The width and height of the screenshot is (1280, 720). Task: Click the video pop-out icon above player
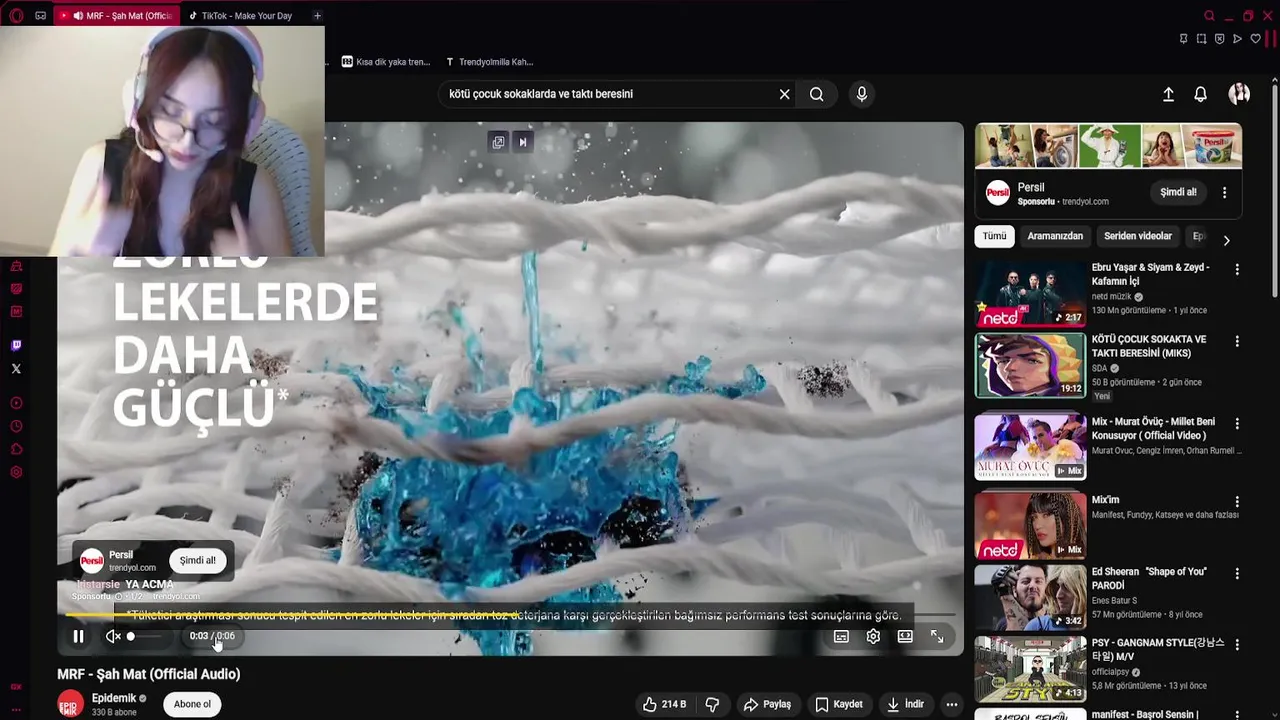498,142
